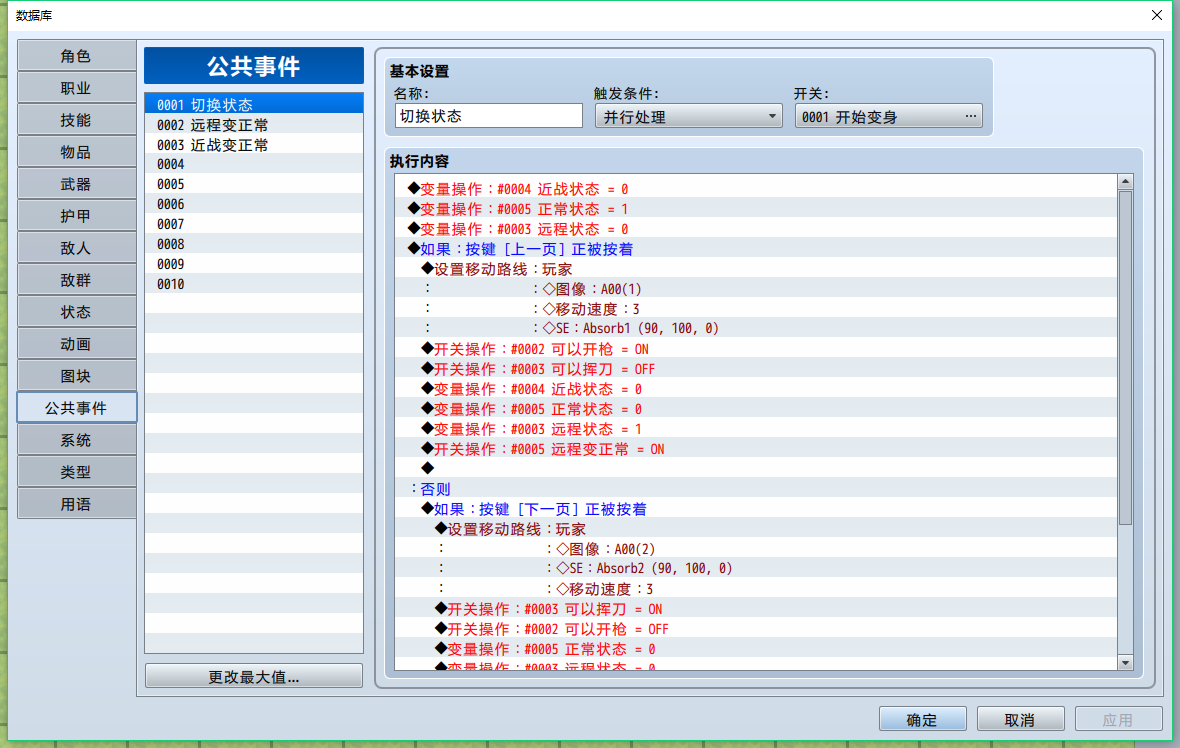Image resolution: width=1180 pixels, height=748 pixels.
Task: Click the 更改最大值 button
Action: (x=254, y=677)
